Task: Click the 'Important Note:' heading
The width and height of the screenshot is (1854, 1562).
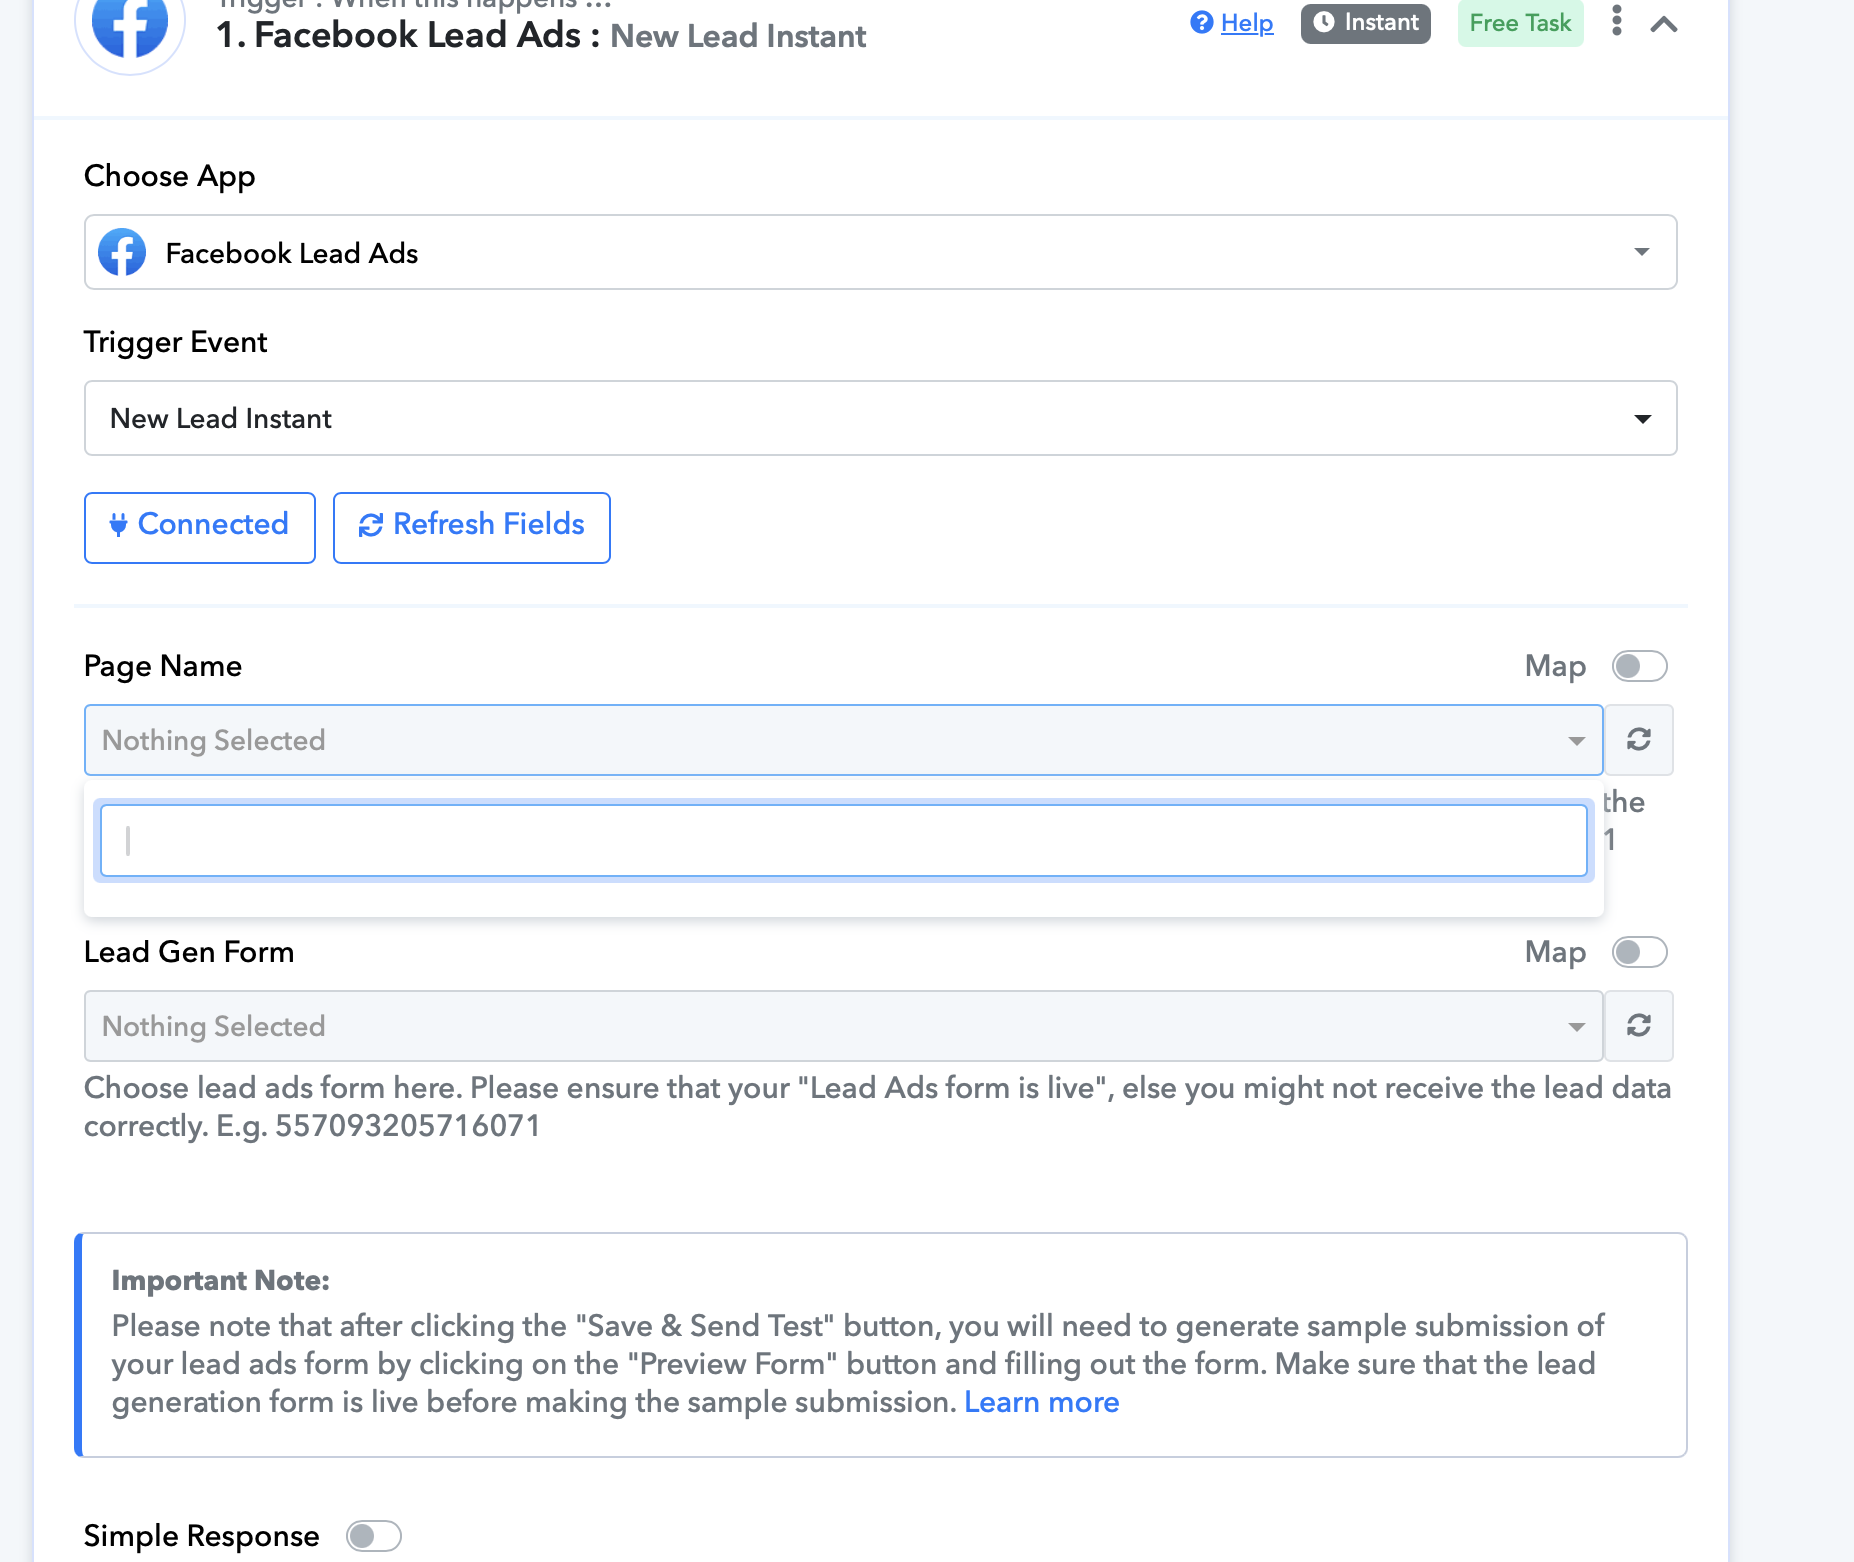Action: [221, 1280]
